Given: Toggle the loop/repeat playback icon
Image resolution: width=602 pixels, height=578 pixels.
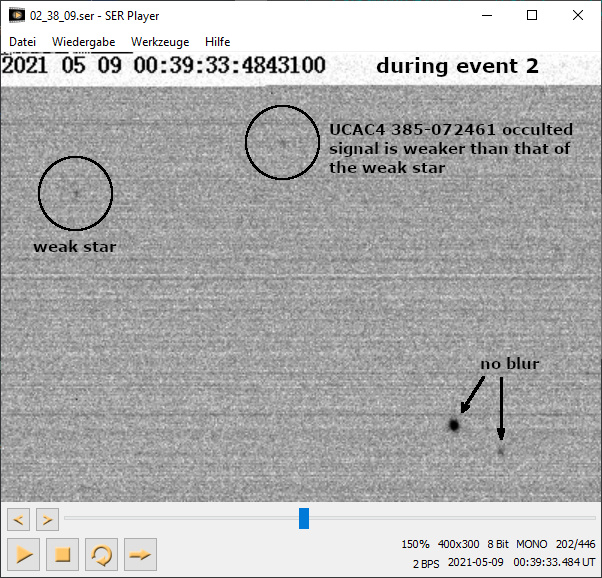Looking at the screenshot, I should [101, 553].
